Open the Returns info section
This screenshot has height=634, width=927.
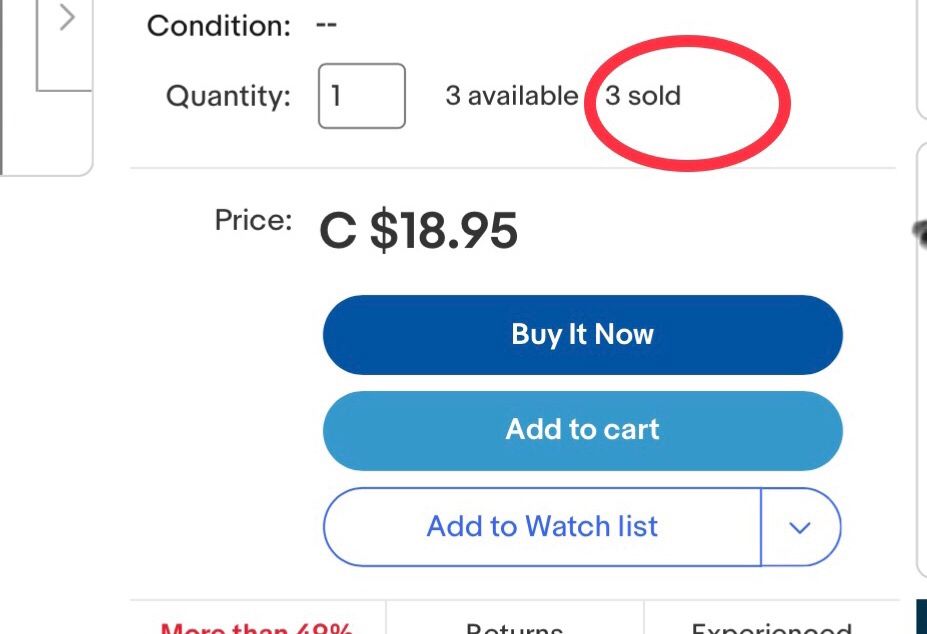pyautogui.click(x=514, y=627)
